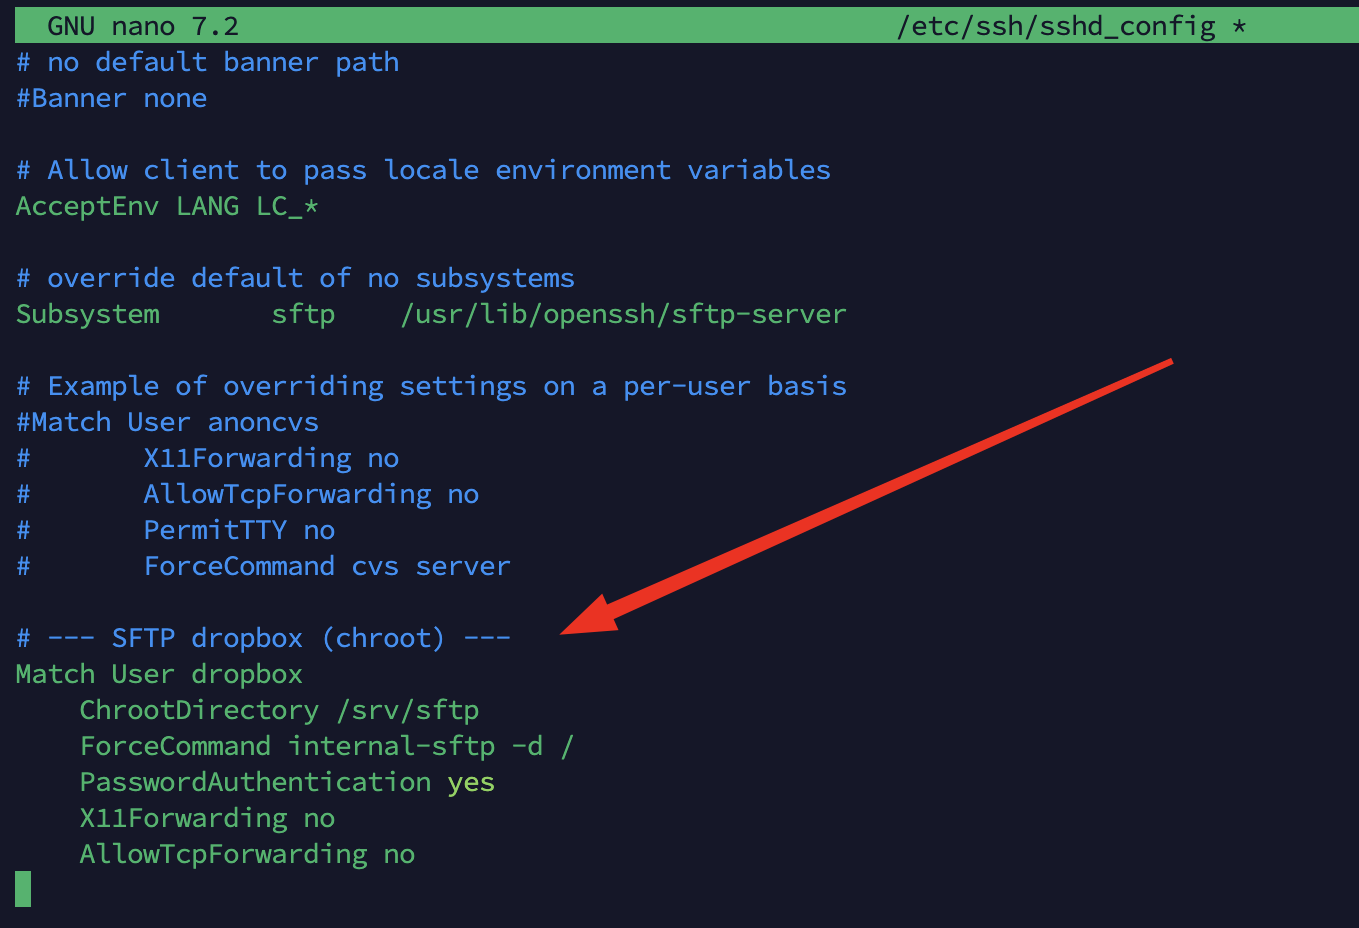Click the /etc/ssh/sshd_config filename in the title bar
Screen dimensions: 1359x928
point(1055,26)
